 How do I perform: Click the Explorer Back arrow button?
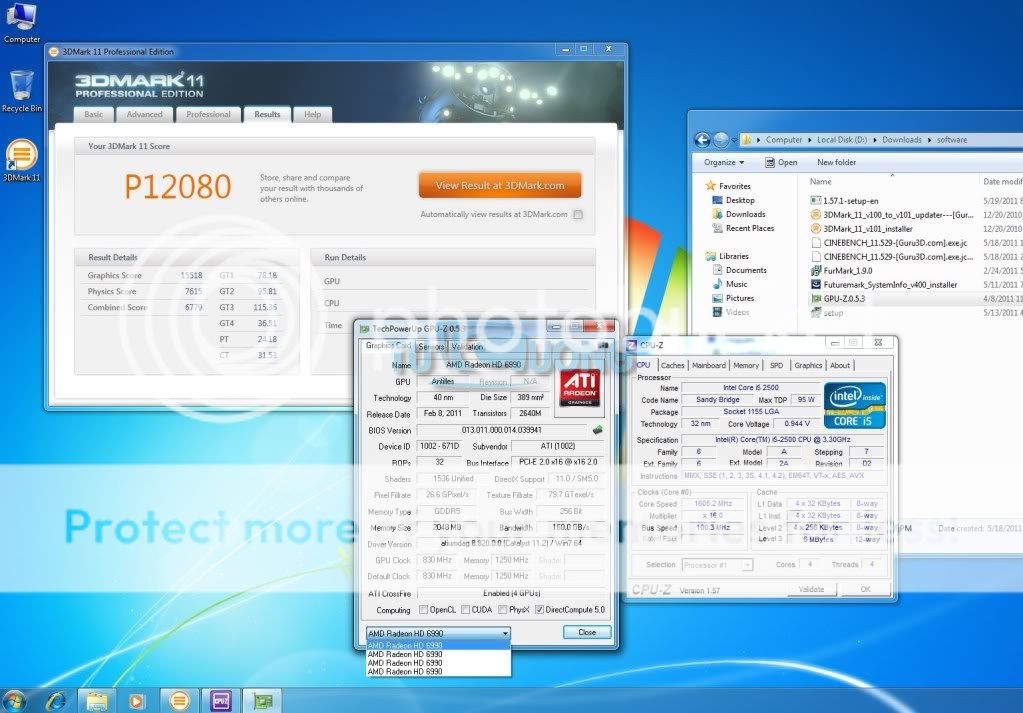pos(702,140)
